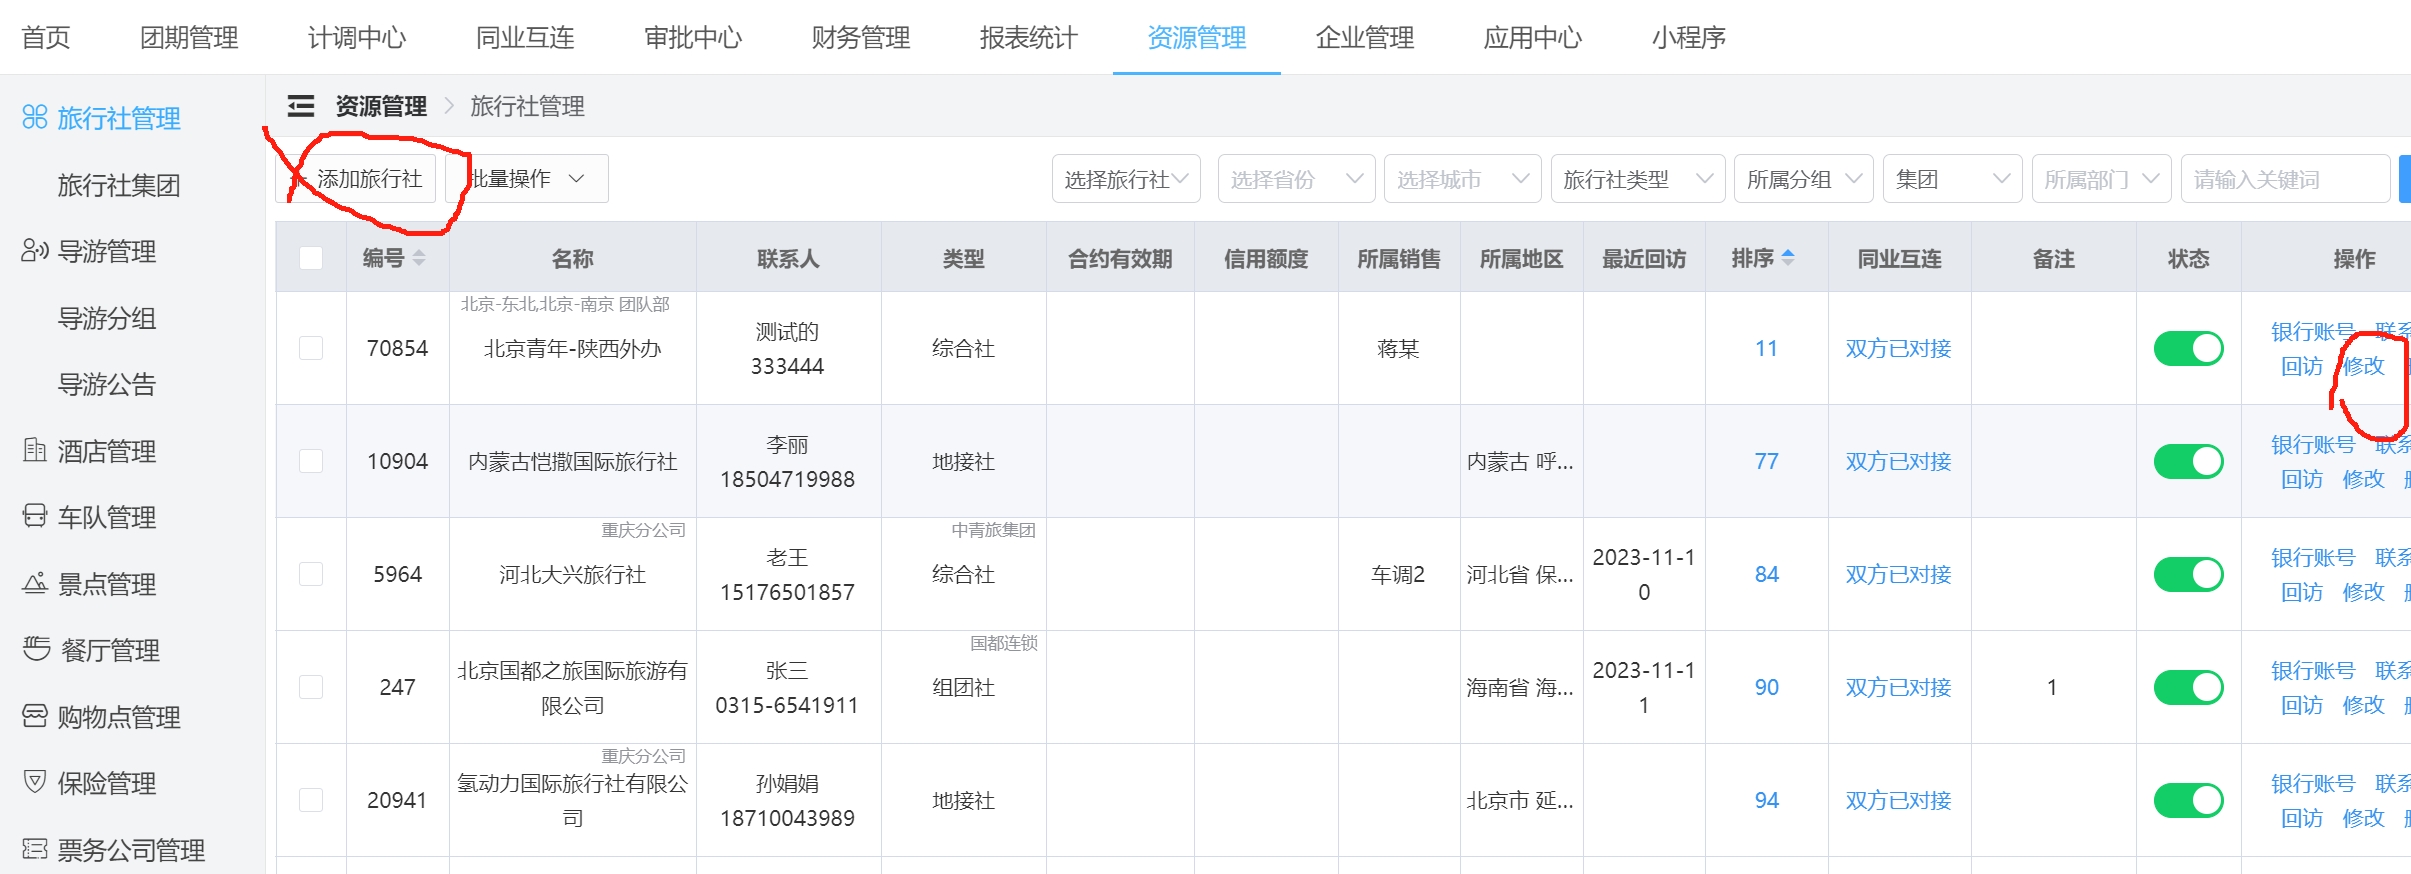Type in the 请输入关键词 search field

click(2284, 179)
